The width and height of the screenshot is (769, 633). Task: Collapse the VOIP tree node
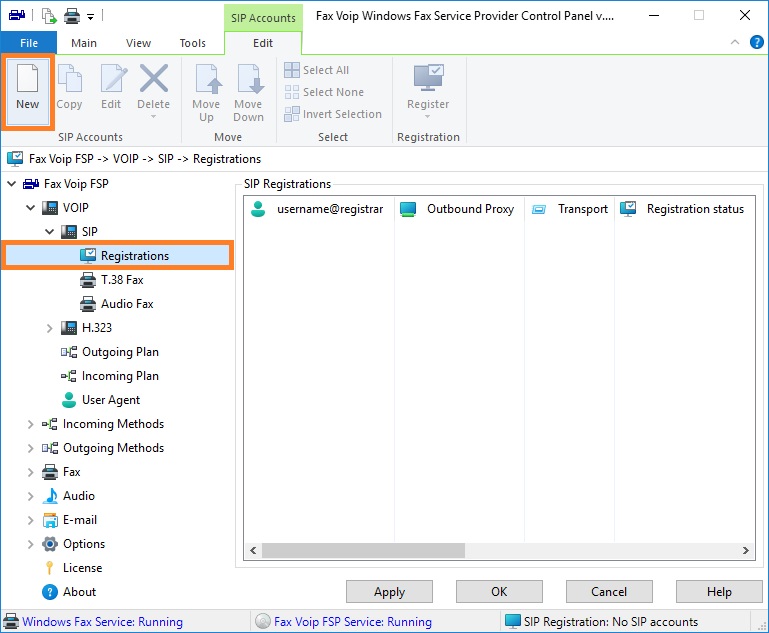30,208
